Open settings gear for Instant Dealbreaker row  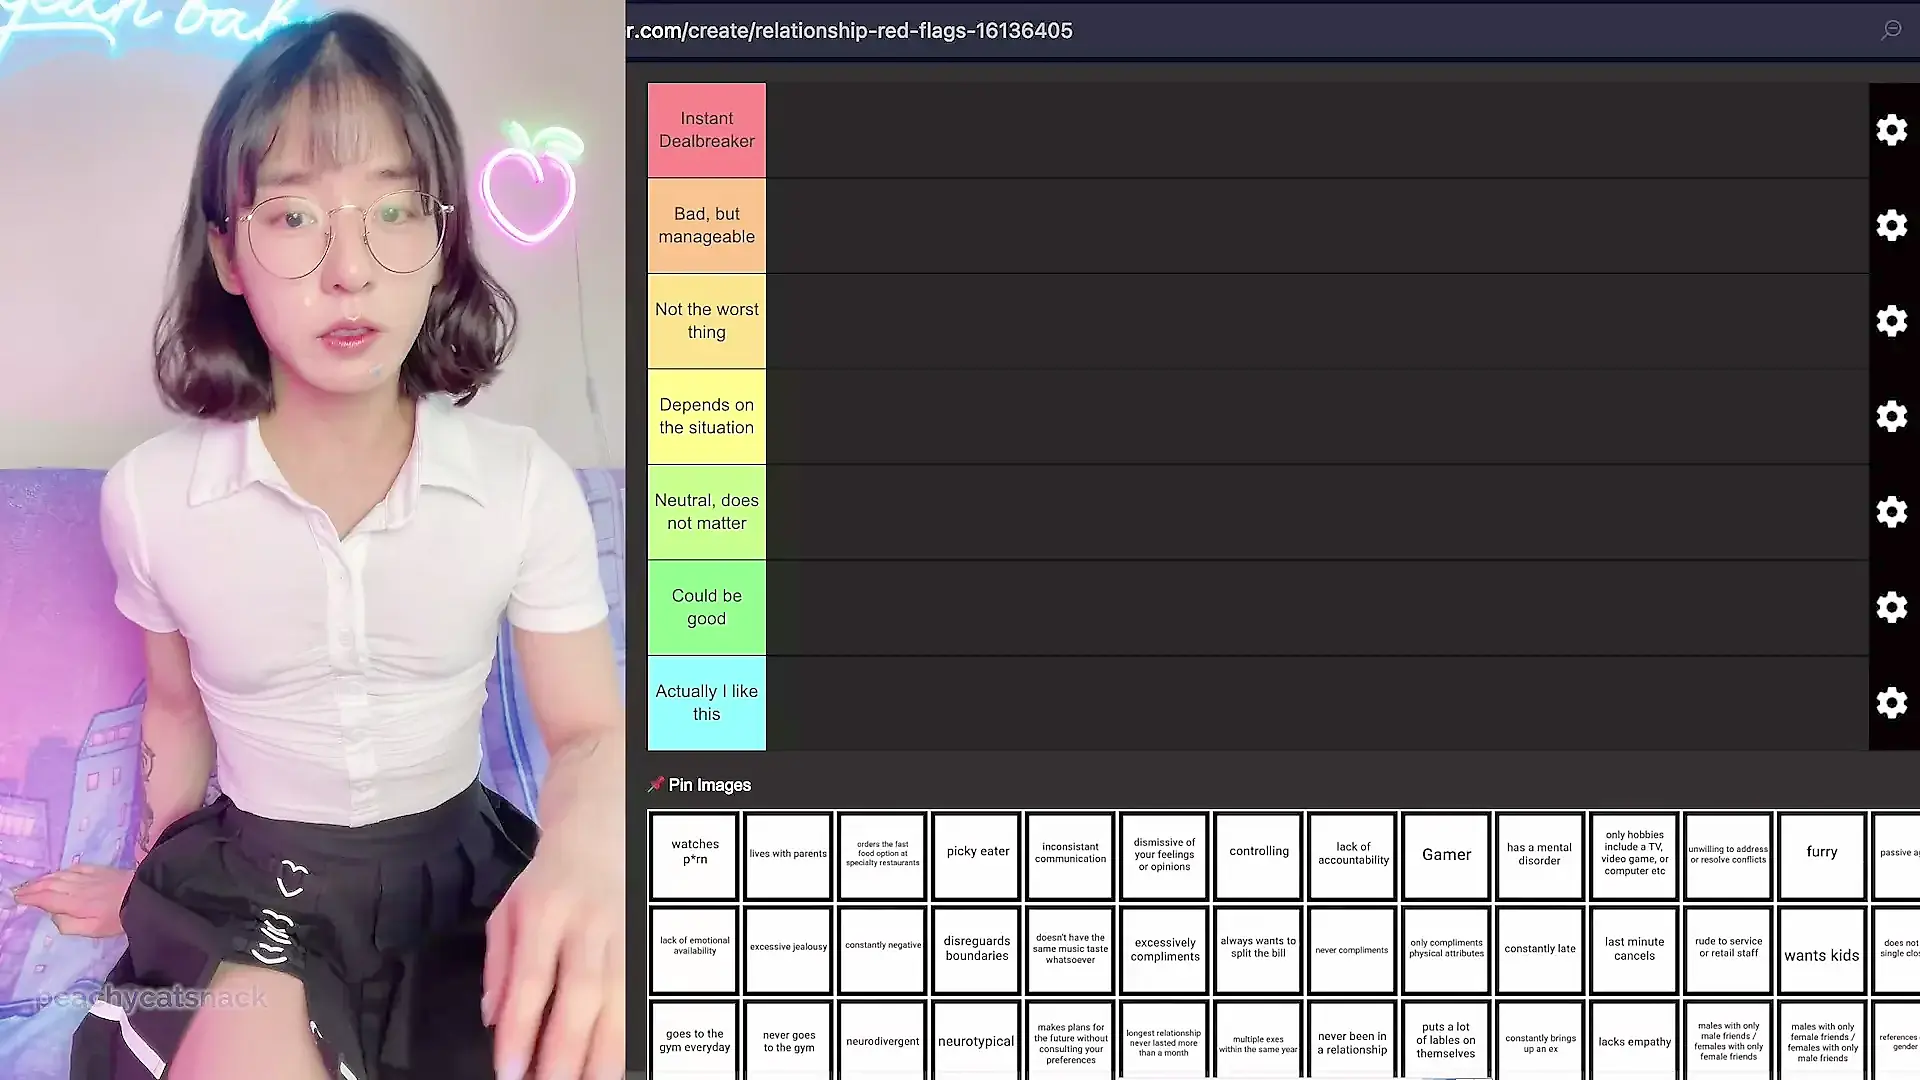[1891, 130]
